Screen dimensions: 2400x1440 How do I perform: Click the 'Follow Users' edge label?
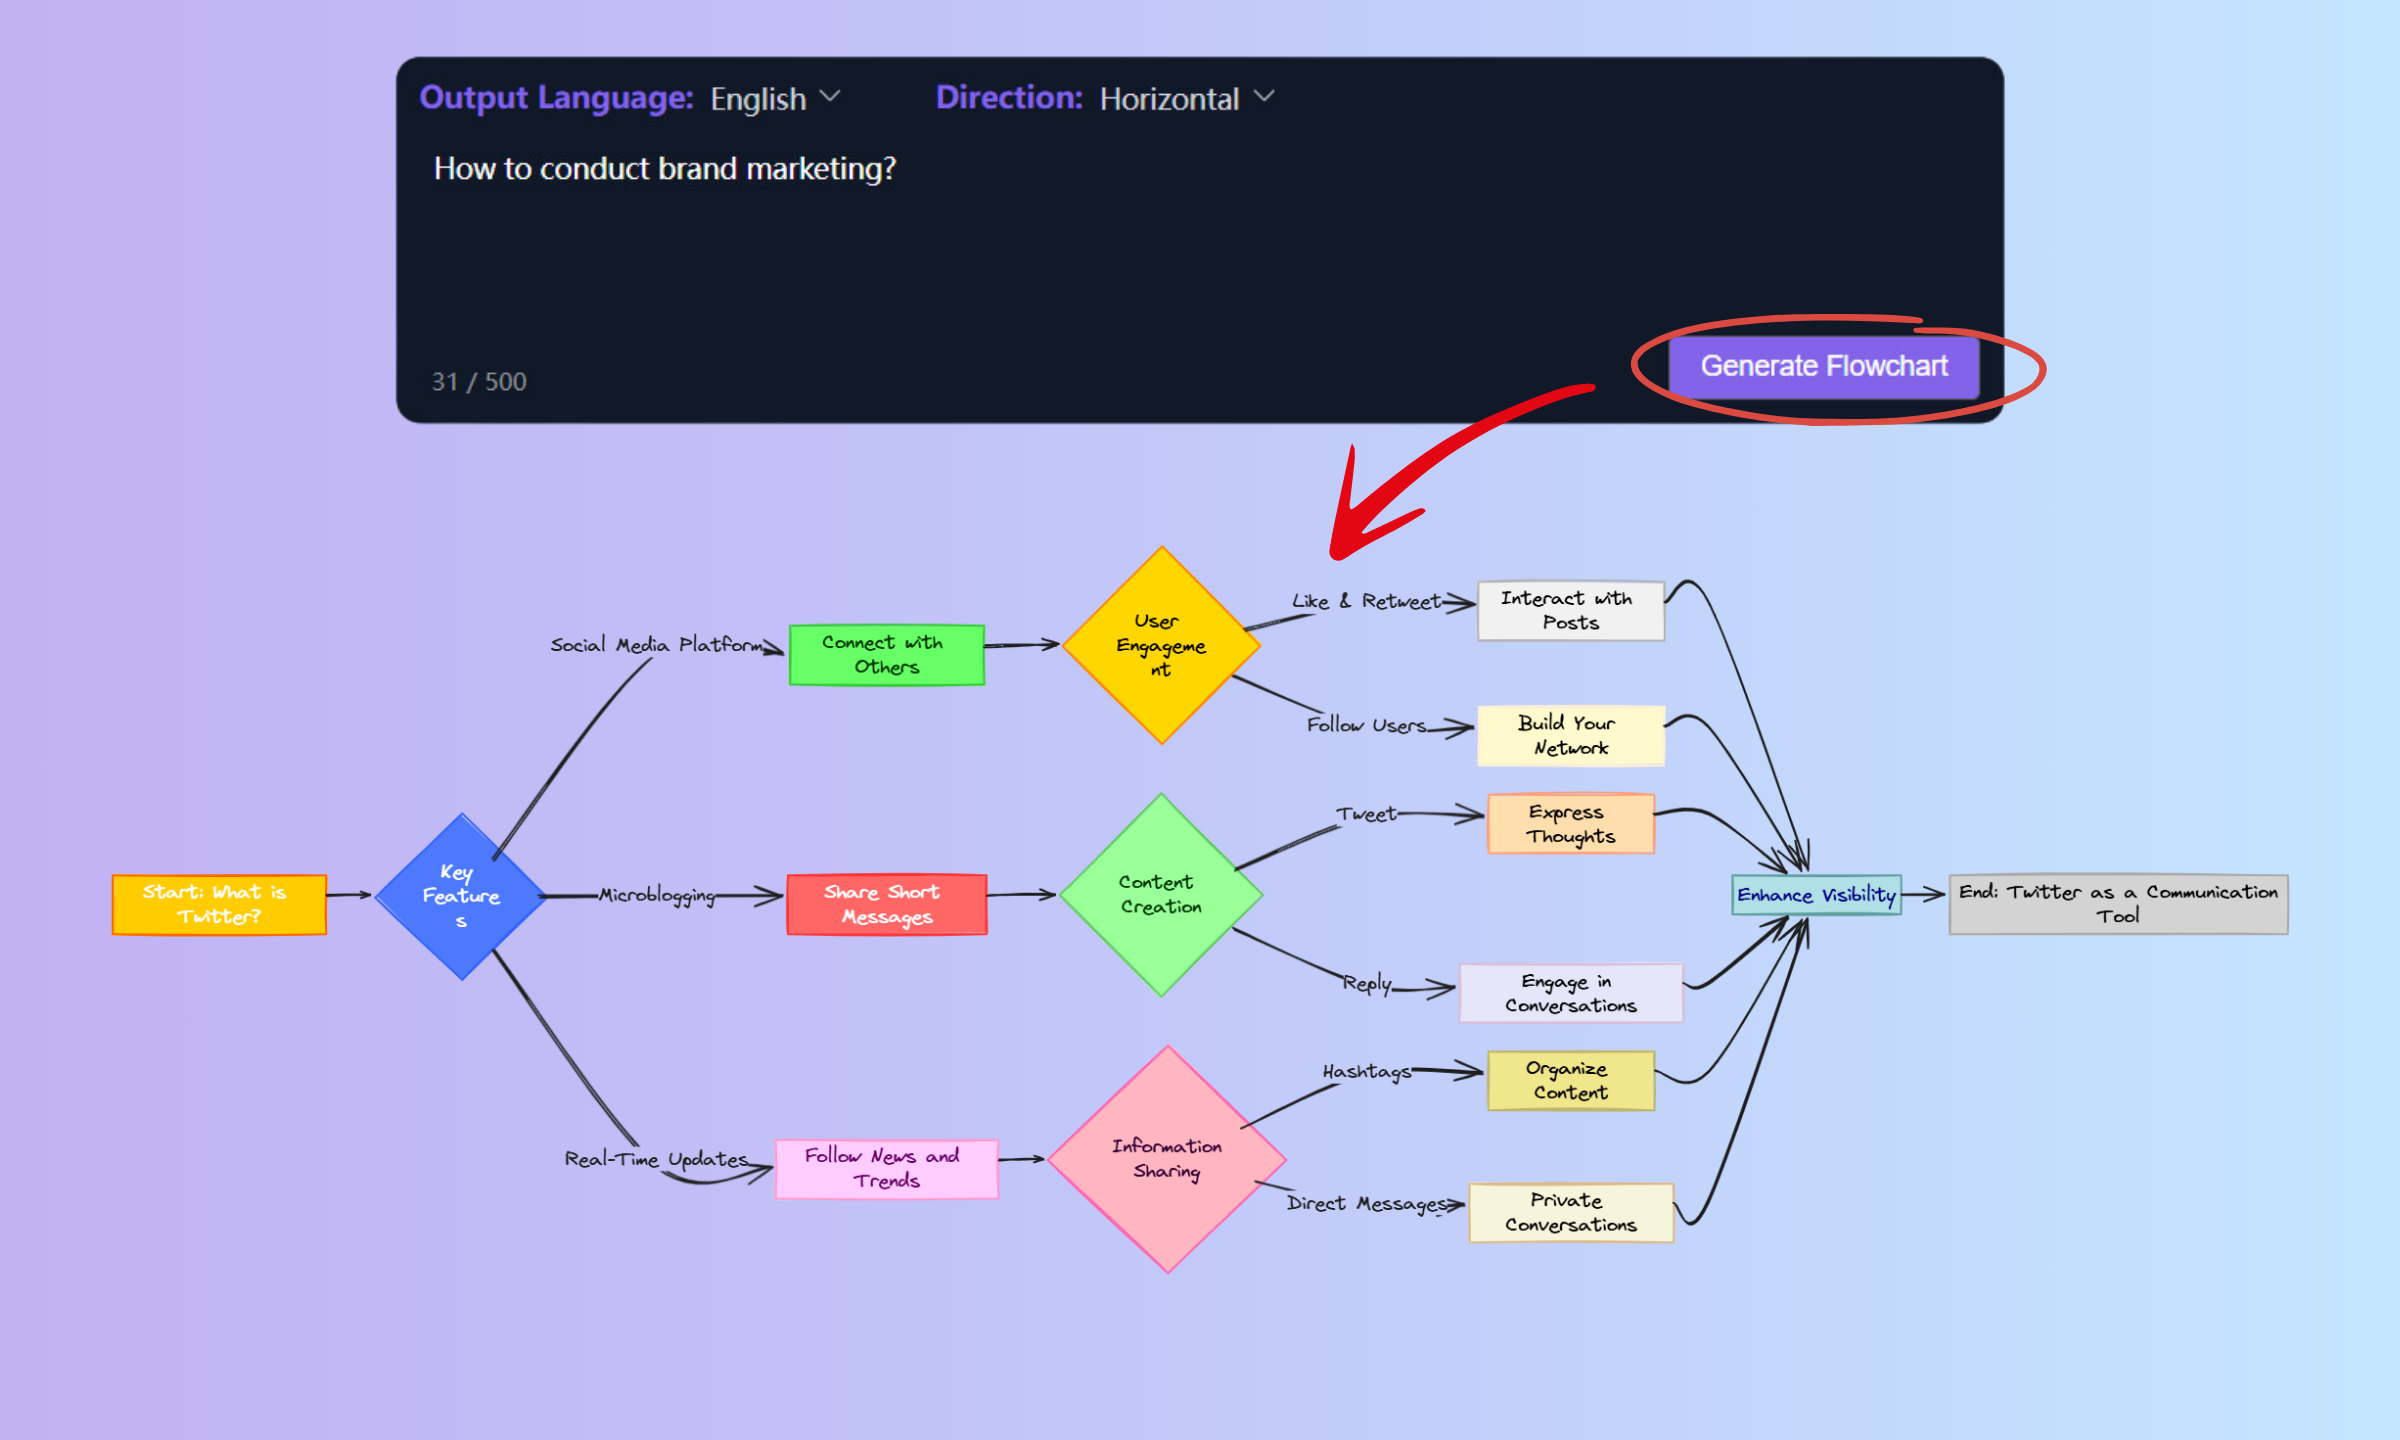[1366, 725]
